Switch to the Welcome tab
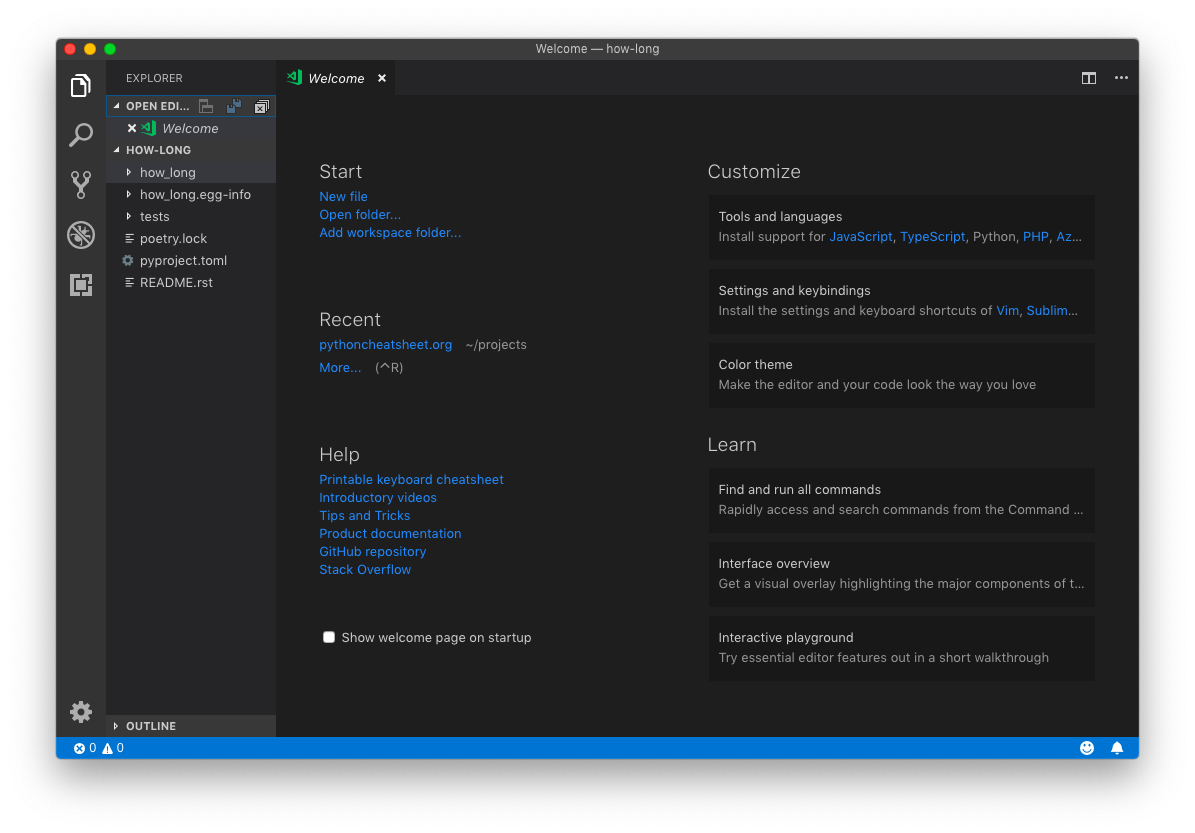This screenshot has width=1195, height=833. coord(336,77)
